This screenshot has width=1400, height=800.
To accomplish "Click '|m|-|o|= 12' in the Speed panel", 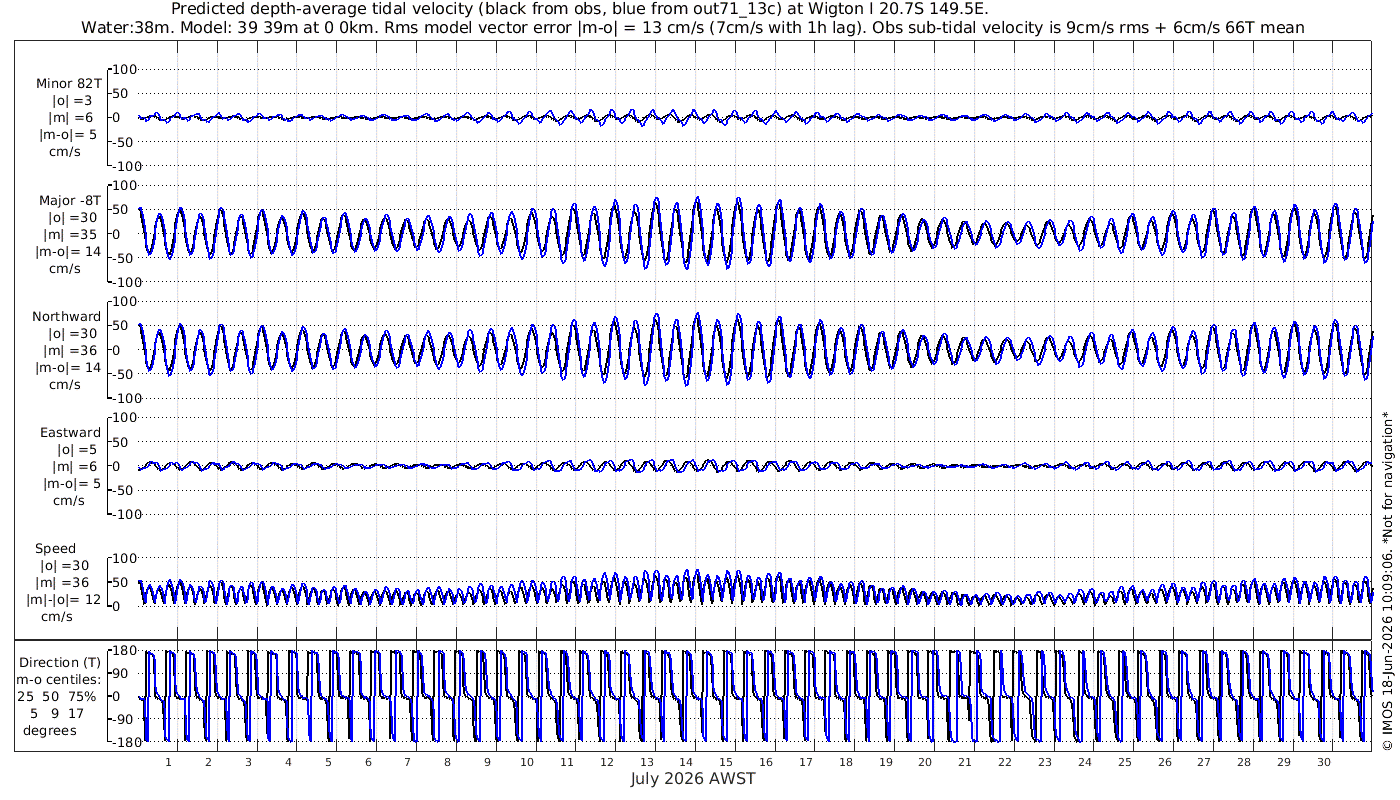I will 64,600.
